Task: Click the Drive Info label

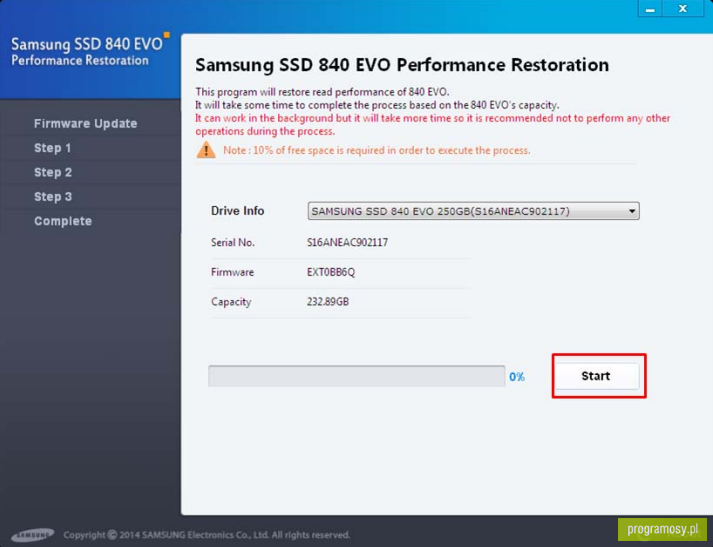Action: [x=237, y=211]
